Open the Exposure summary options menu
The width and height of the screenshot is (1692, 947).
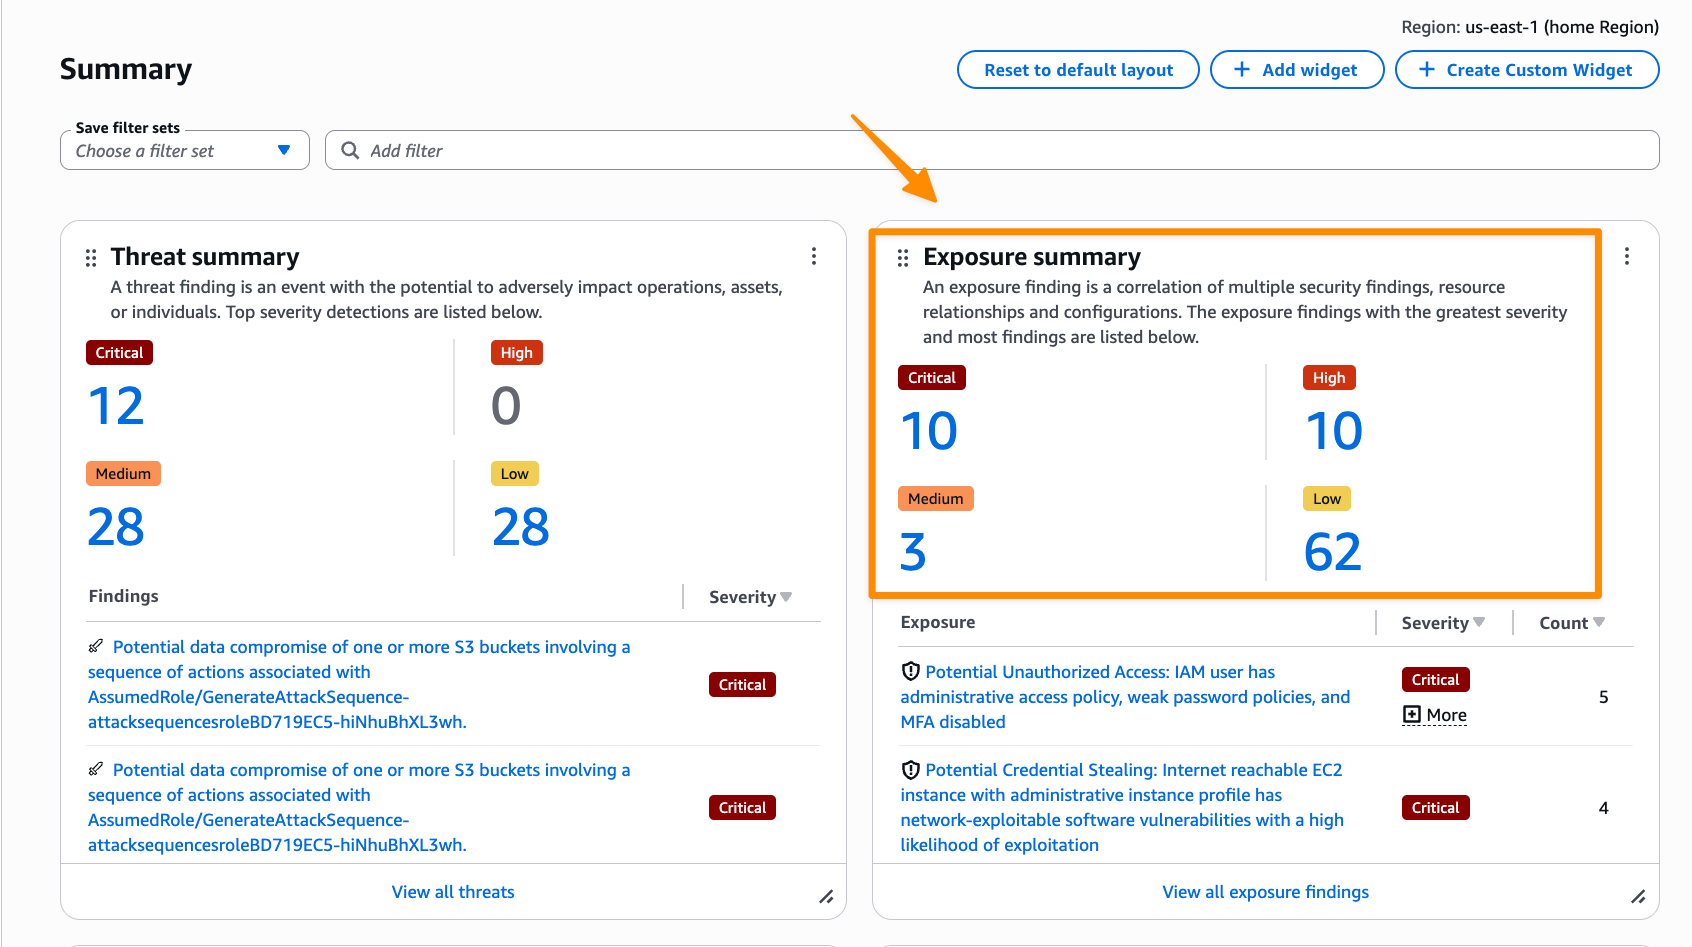(1627, 256)
